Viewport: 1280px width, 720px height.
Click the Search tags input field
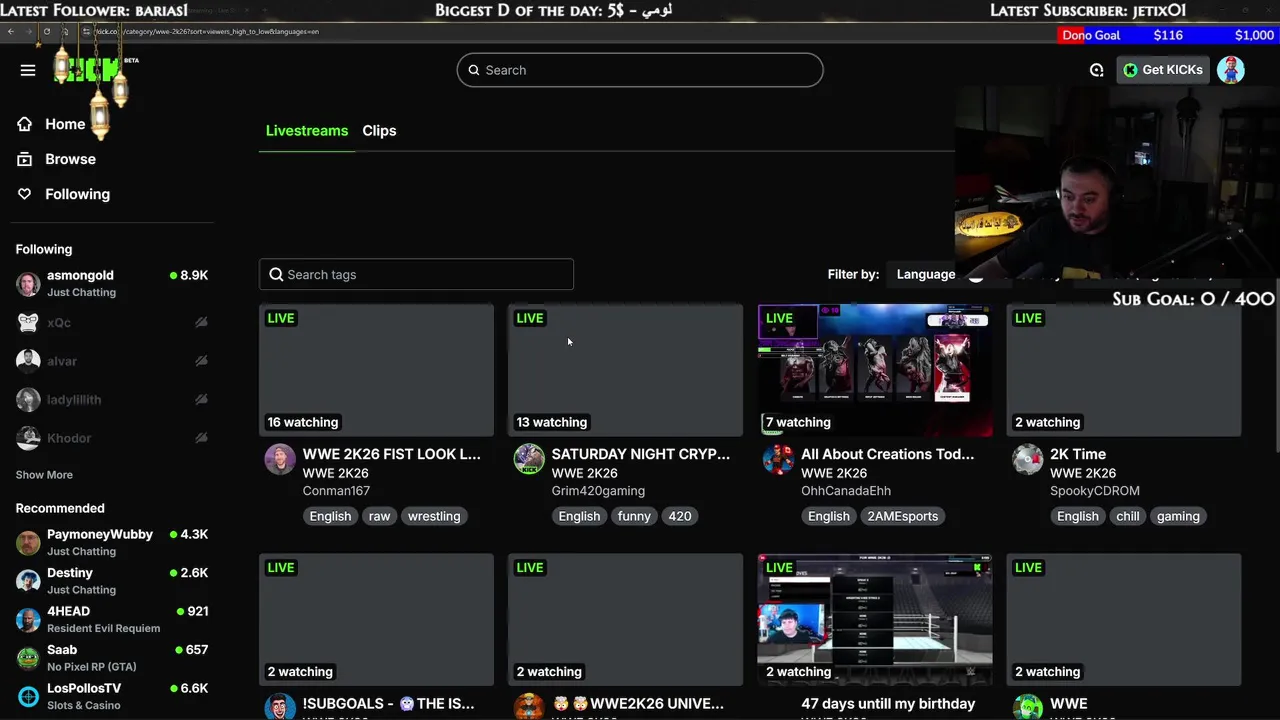coord(416,275)
